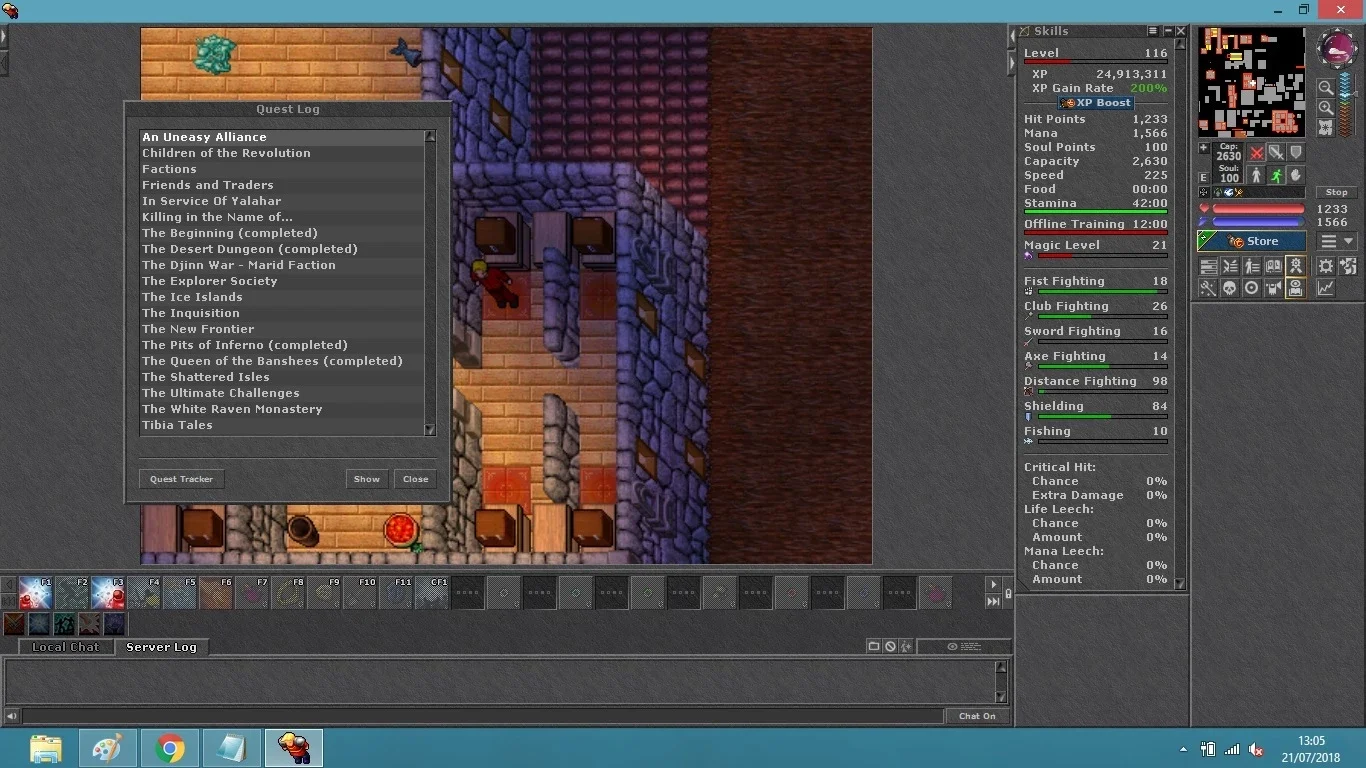Click the chat input field
This screenshot has height=768, width=1366.
pos(483,716)
